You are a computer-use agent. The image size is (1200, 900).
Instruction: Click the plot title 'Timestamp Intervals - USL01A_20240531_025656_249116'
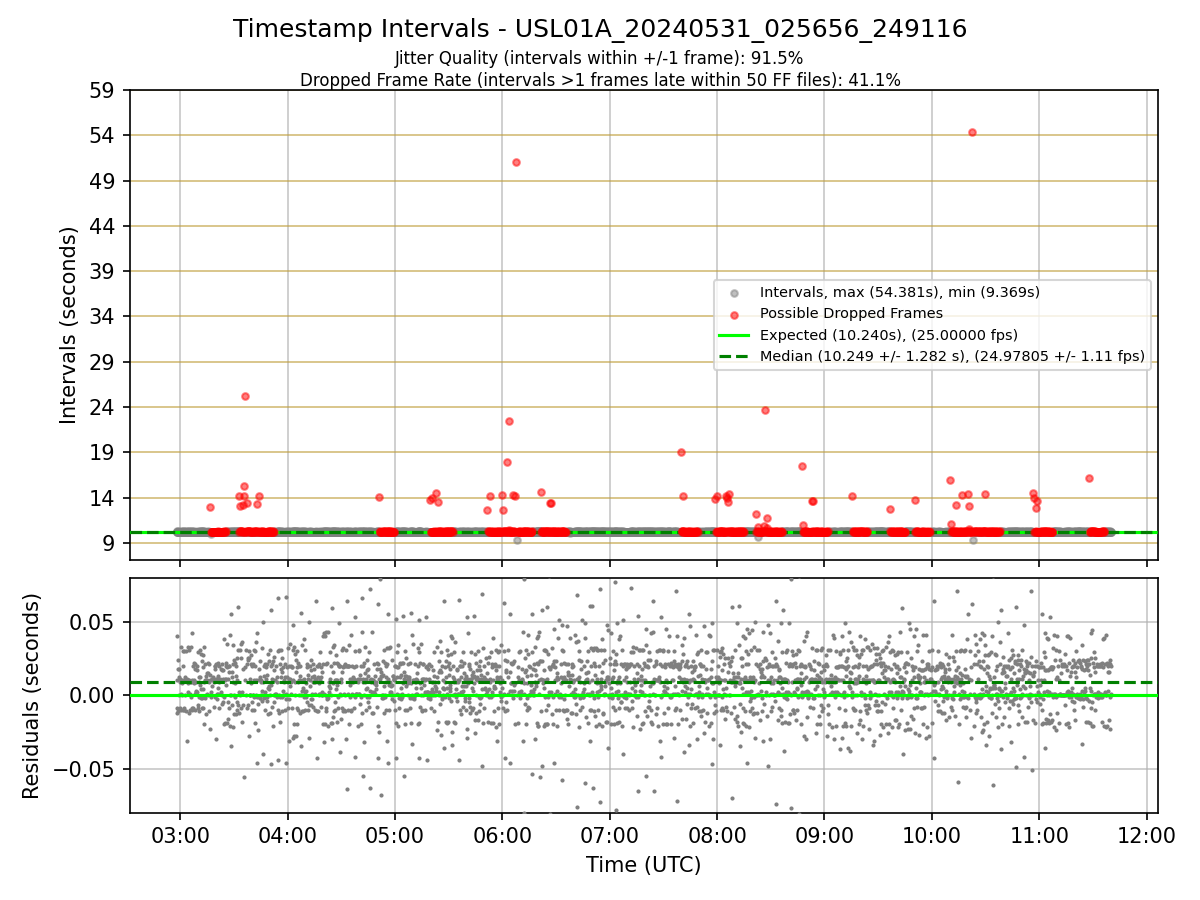tap(600, 29)
